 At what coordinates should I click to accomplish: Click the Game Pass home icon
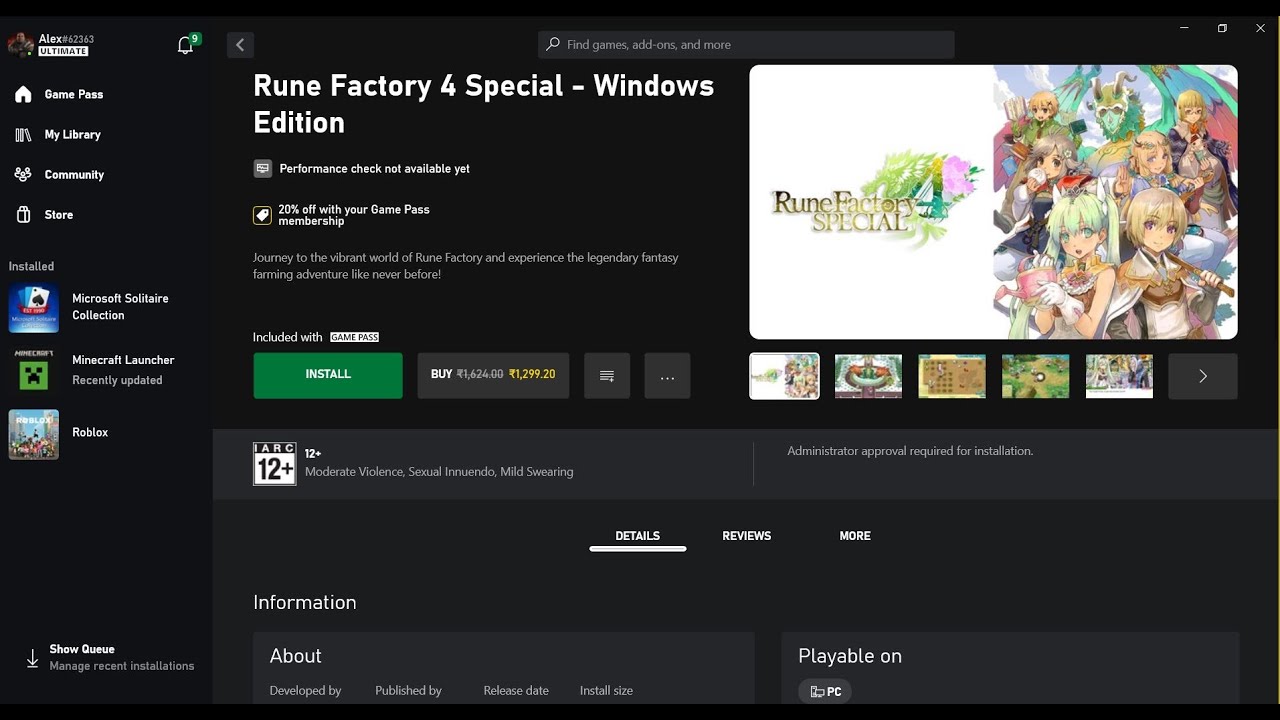coord(23,94)
